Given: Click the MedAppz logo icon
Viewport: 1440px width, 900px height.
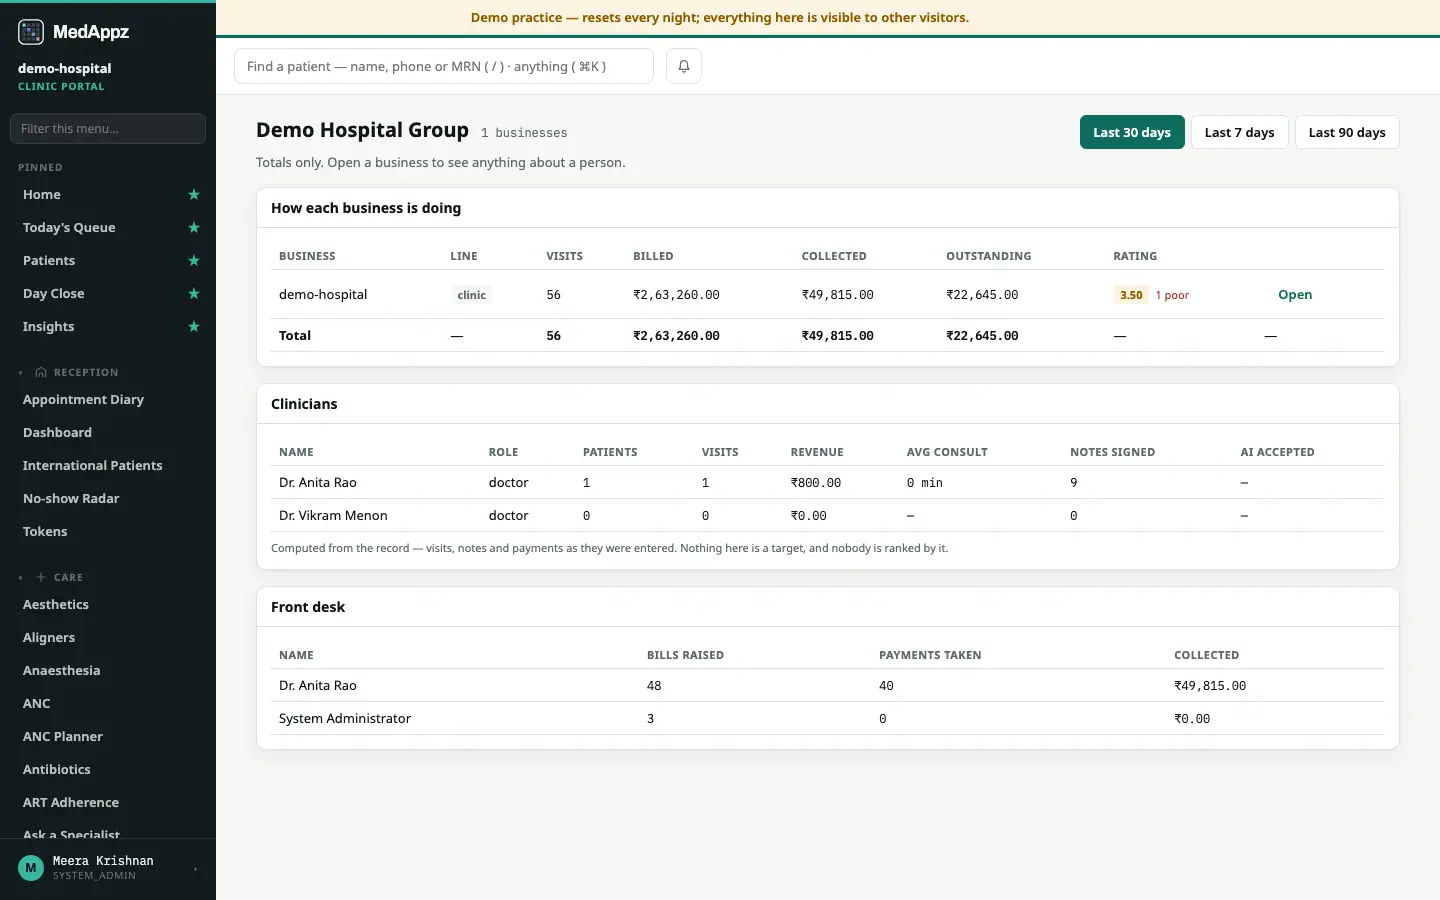Looking at the screenshot, I should tap(31, 32).
